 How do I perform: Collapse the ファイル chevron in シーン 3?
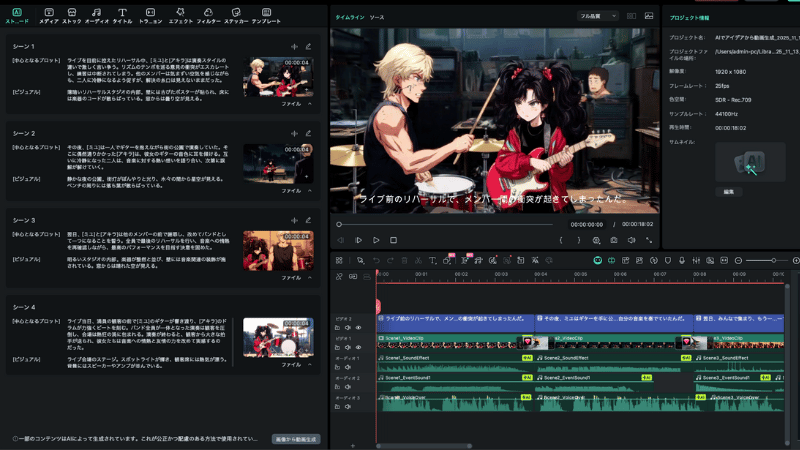click(x=309, y=277)
